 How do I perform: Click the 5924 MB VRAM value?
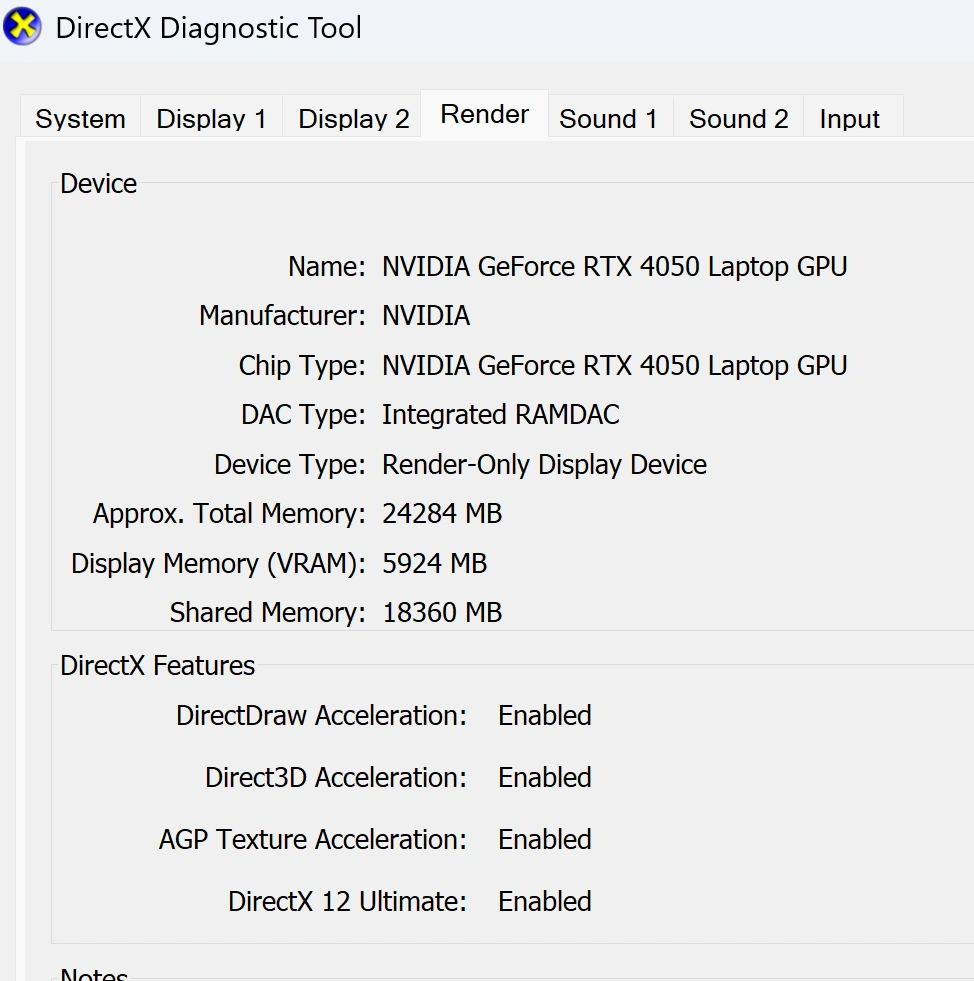pyautogui.click(x=434, y=564)
